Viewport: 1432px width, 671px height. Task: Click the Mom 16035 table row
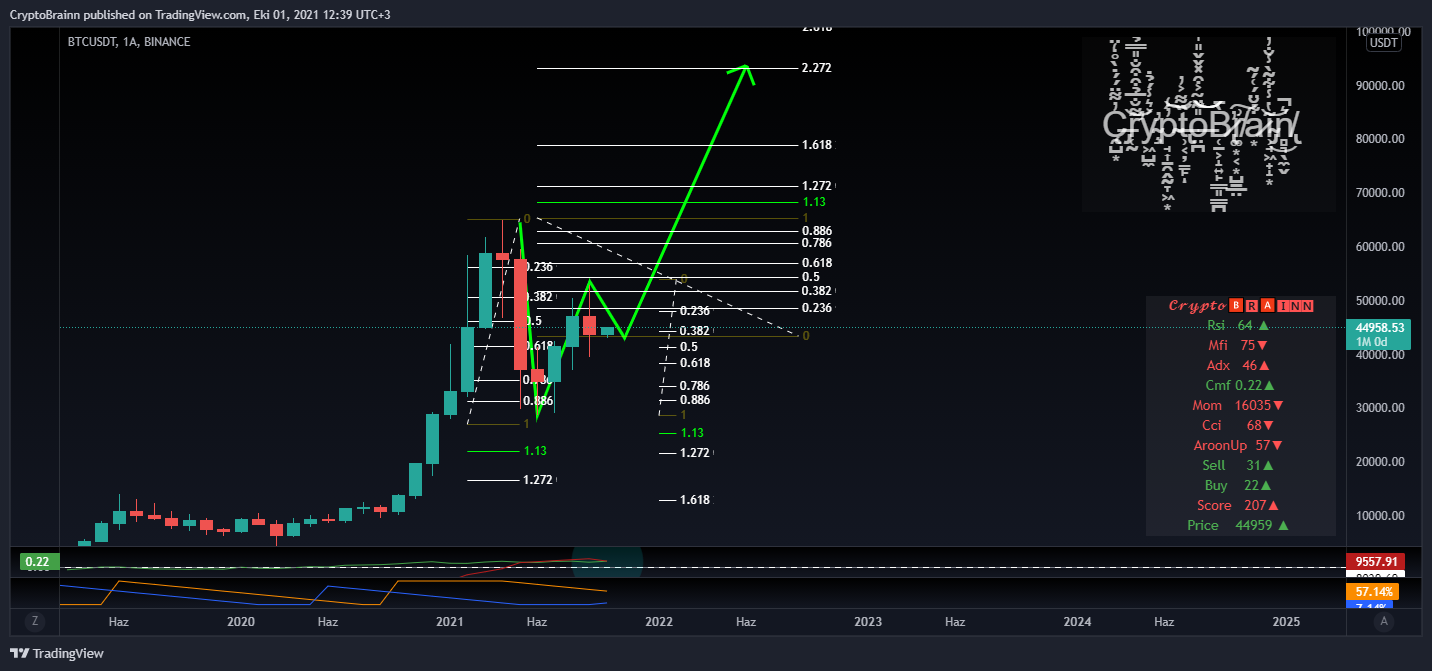1240,405
